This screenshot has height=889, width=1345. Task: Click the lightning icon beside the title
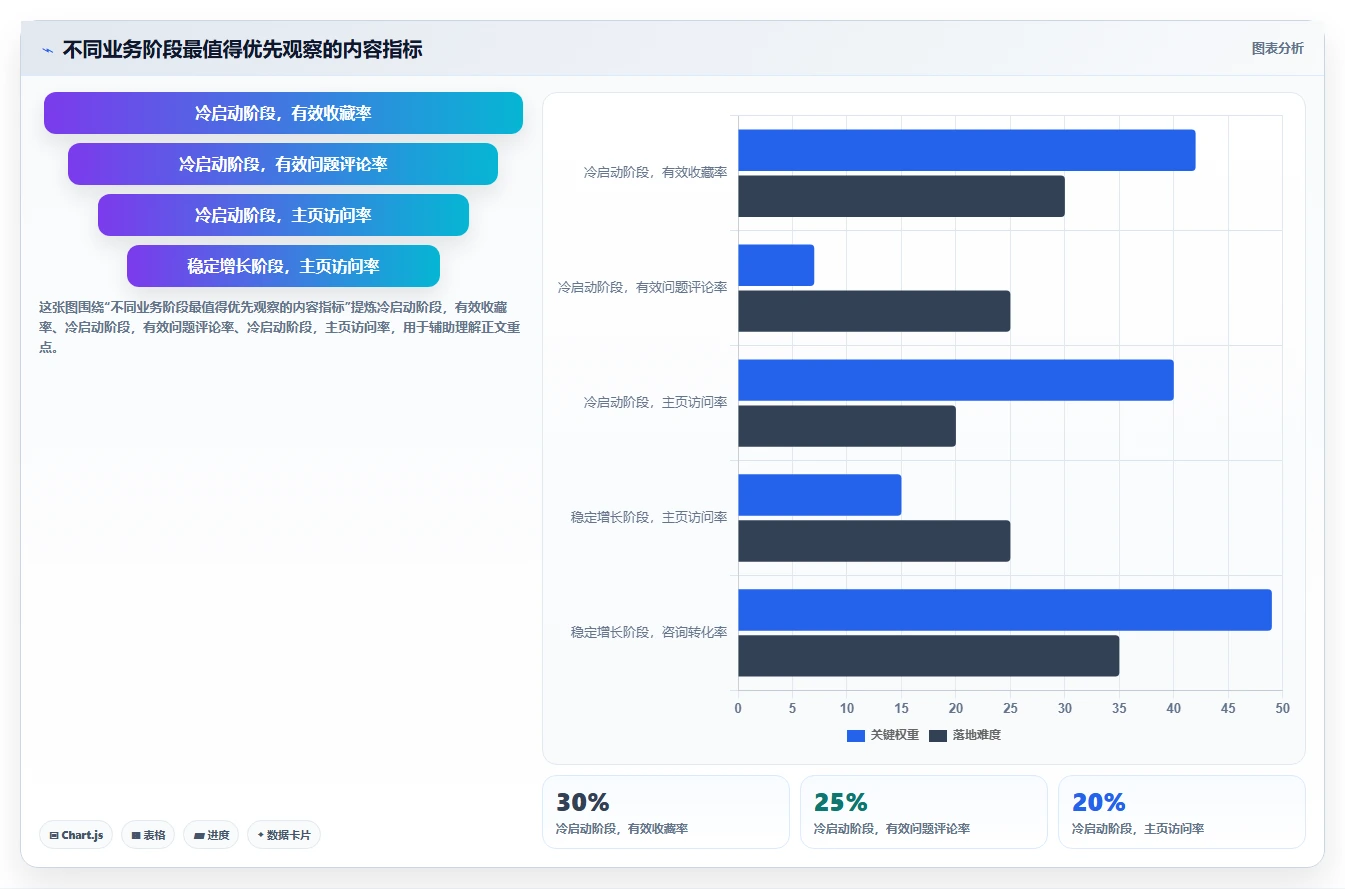[x=47, y=49]
